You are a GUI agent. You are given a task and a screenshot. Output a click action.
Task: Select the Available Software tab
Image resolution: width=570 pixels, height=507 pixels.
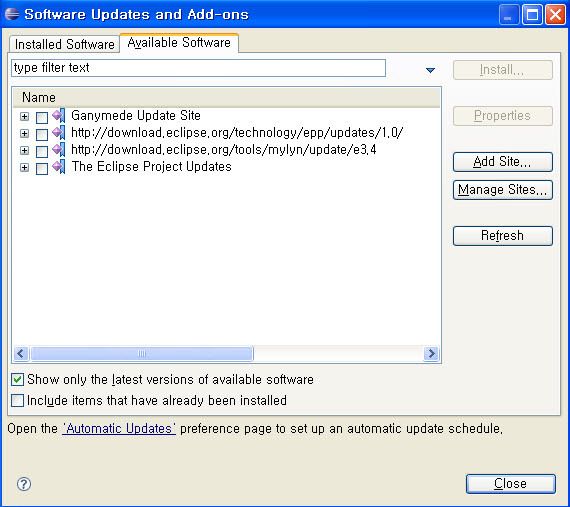[x=179, y=43]
